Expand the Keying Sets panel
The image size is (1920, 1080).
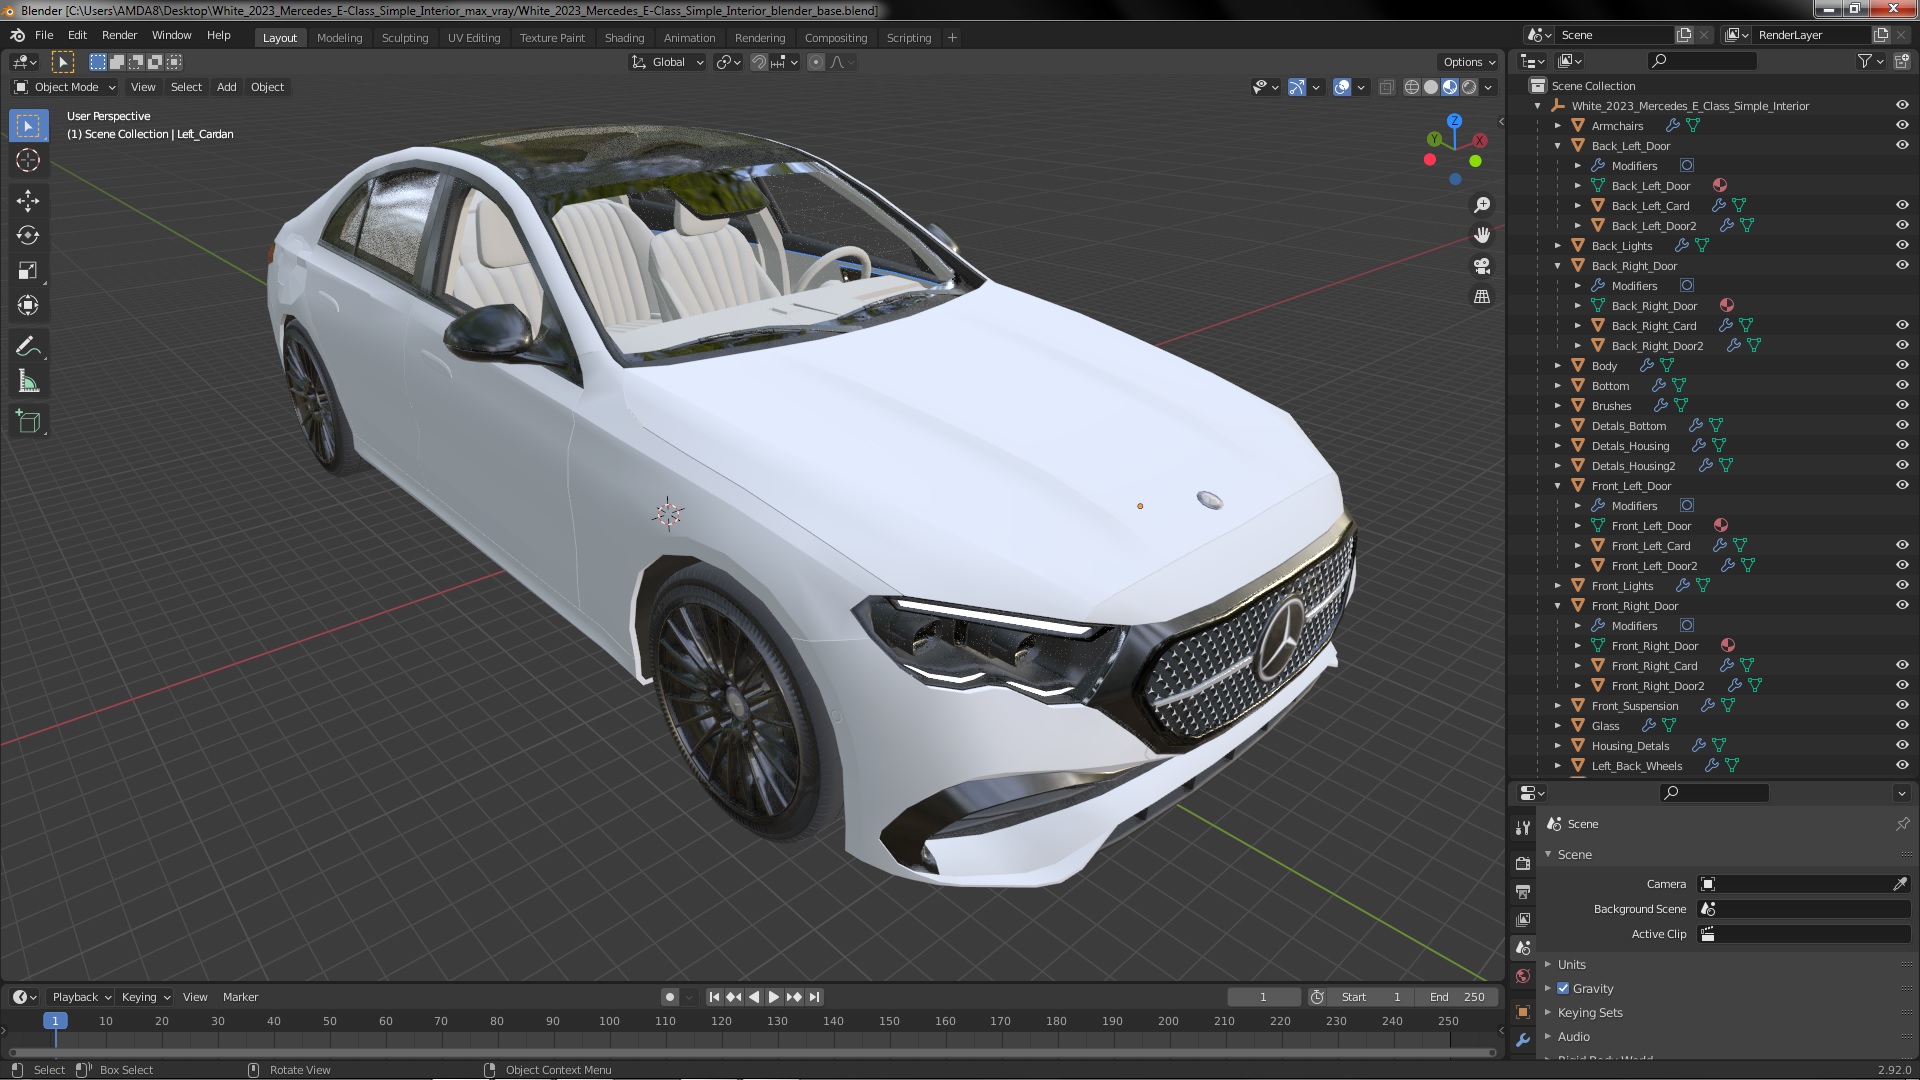pos(1590,1013)
